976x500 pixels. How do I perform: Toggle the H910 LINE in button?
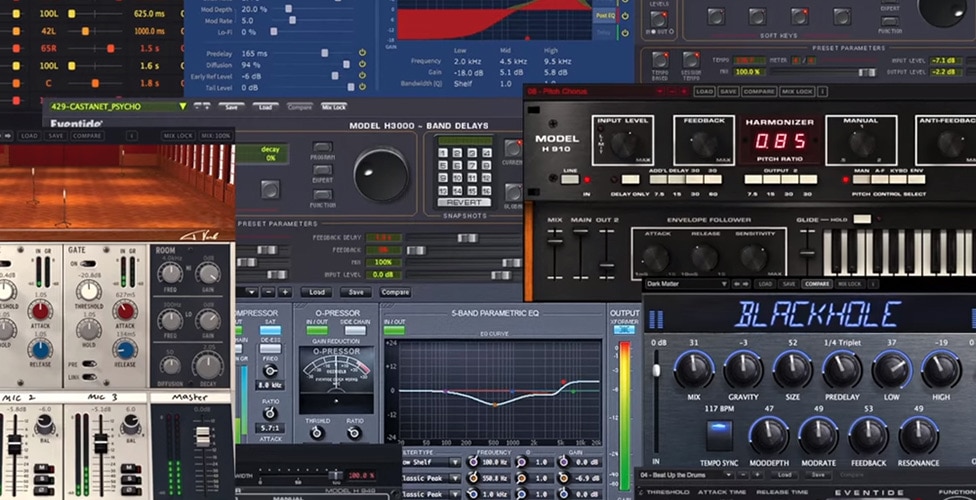click(570, 179)
